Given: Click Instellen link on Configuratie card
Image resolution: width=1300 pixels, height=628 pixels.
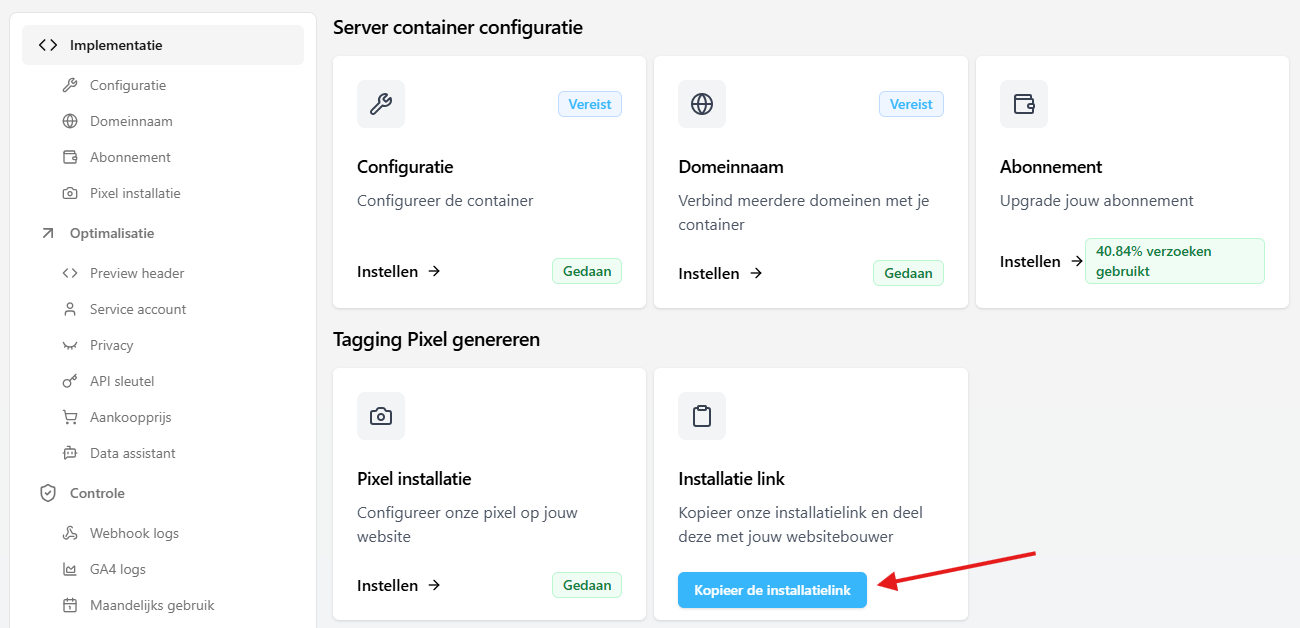Looking at the screenshot, I should 398,271.
